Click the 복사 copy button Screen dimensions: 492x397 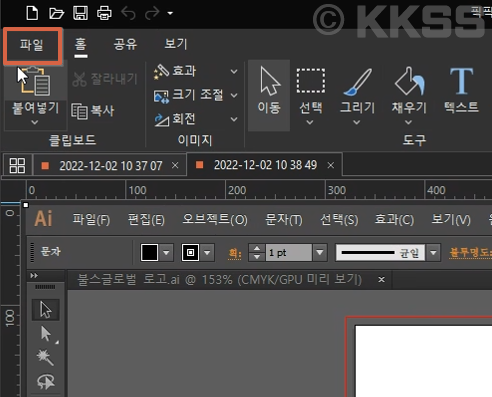click(93, 111)
